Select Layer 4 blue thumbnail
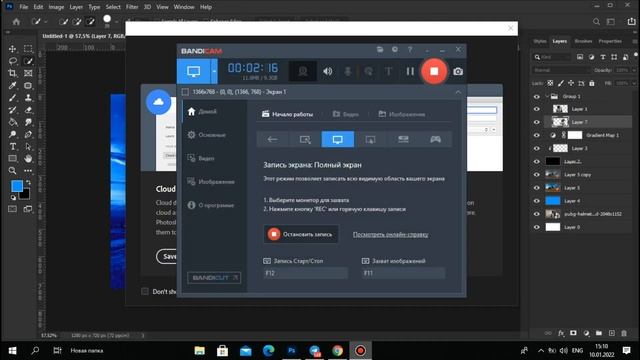Screen dimensions: 640x360 553,201
